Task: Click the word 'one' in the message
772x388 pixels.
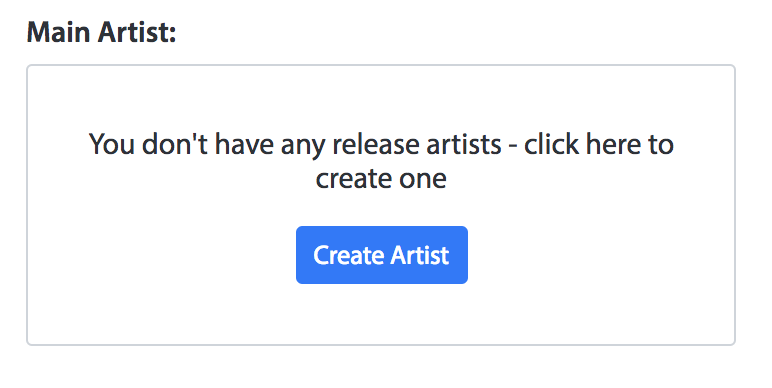Action: 423,178
